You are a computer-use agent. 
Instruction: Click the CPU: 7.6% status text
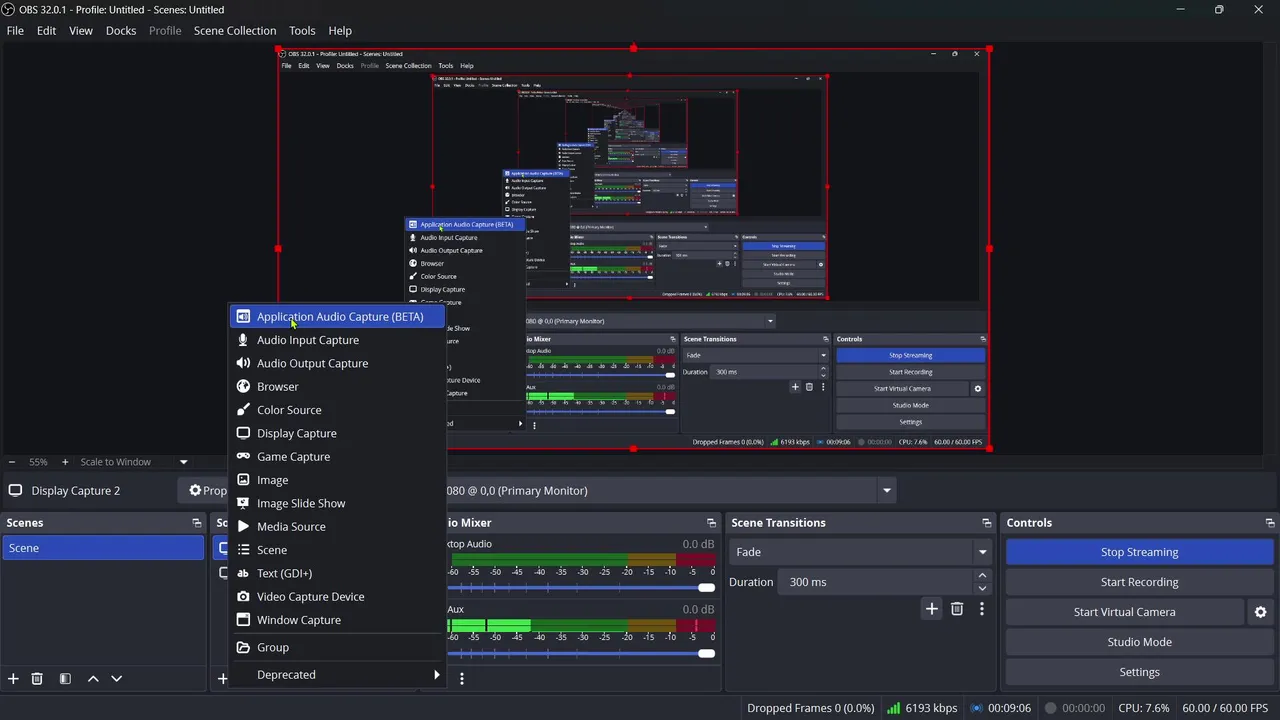click(x=1143, y=708)
